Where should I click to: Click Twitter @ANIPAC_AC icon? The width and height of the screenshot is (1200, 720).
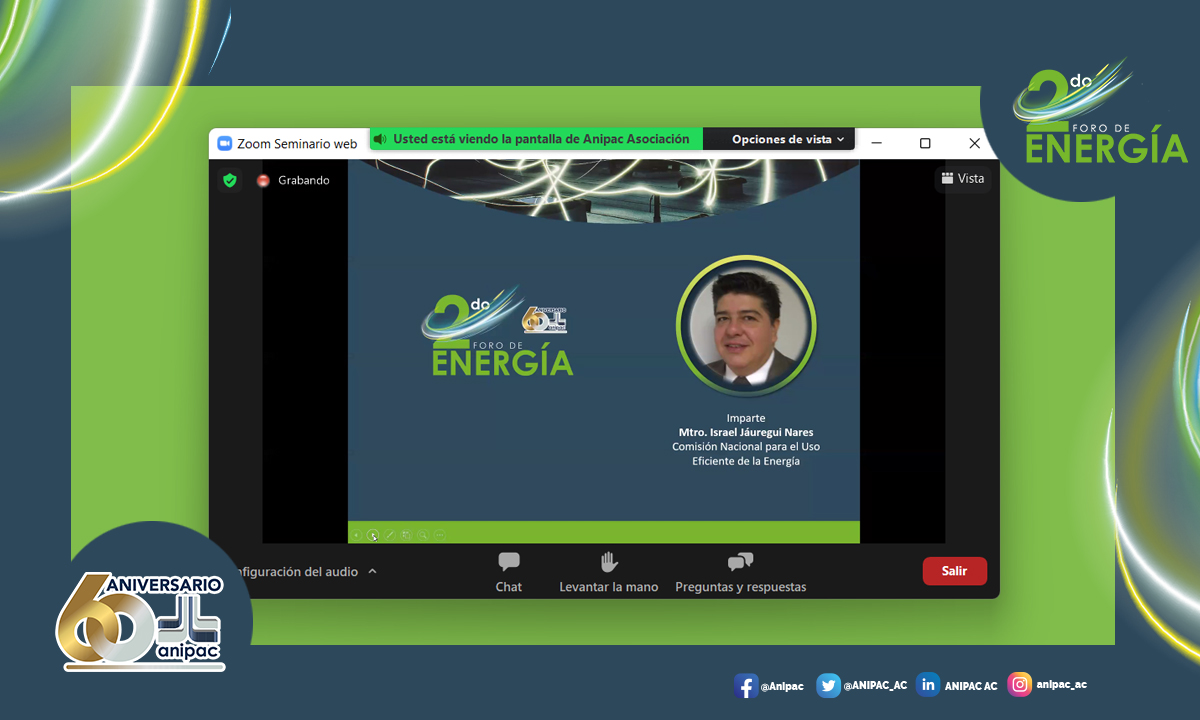pos(828,685)
